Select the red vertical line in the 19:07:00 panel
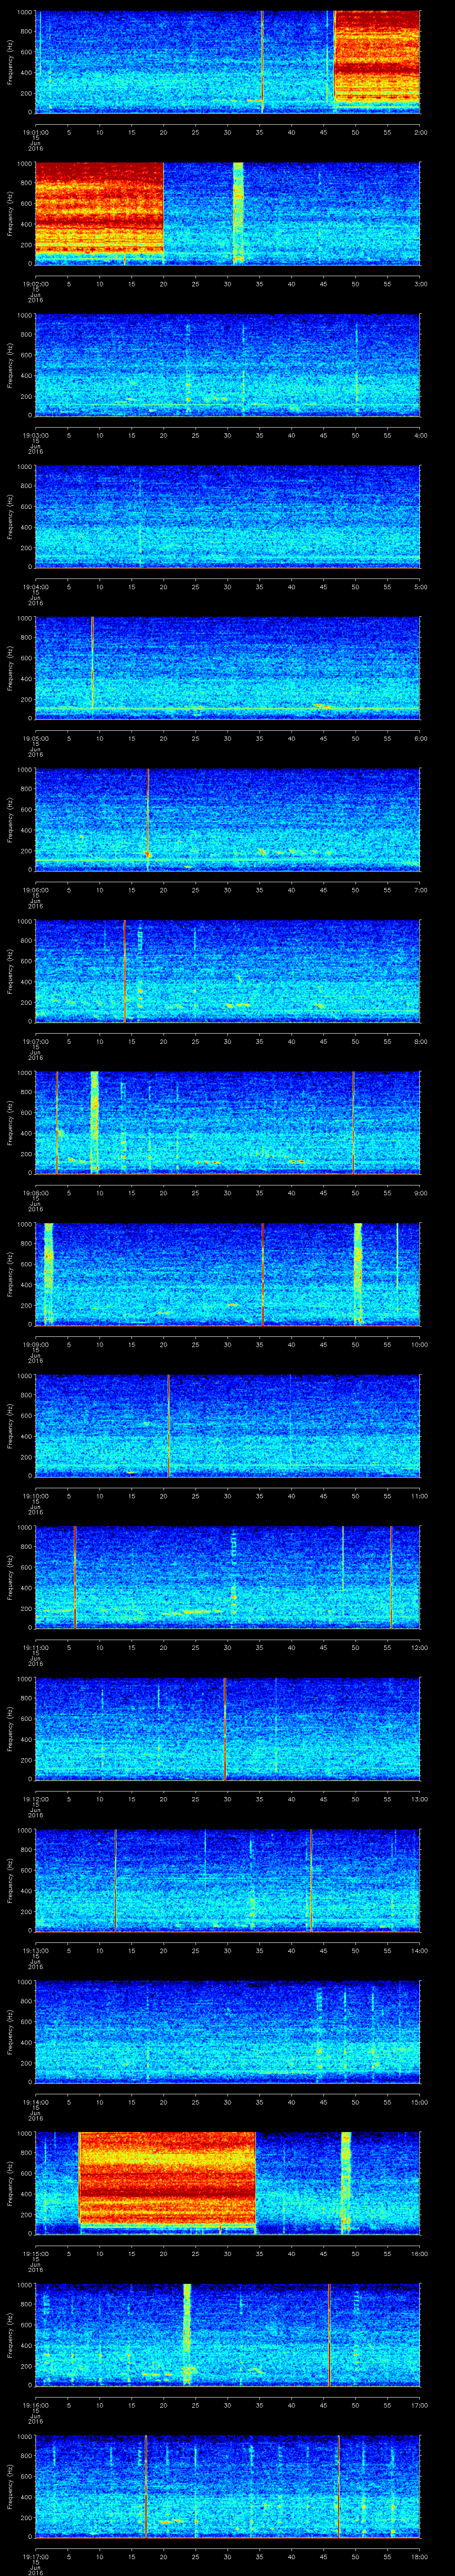Screen dimensions: 455x2576 coord(124,970)
